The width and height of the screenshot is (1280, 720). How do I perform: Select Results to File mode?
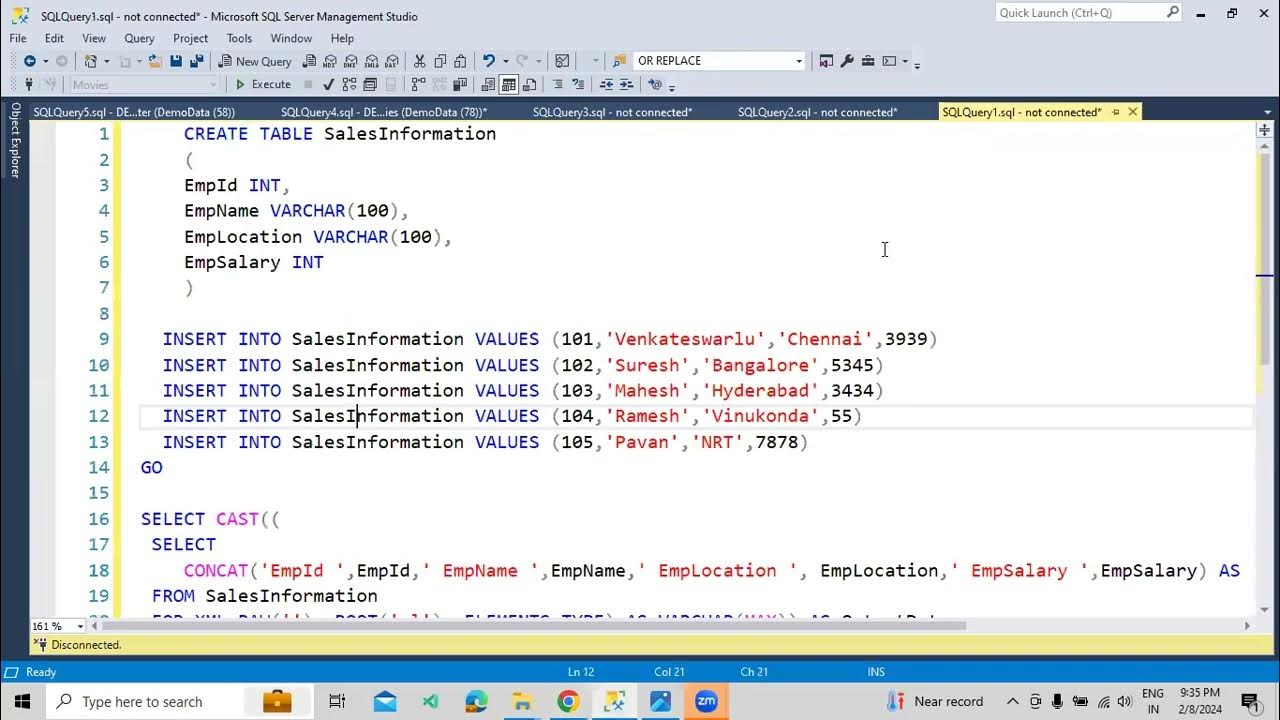[x=529, y=84]
